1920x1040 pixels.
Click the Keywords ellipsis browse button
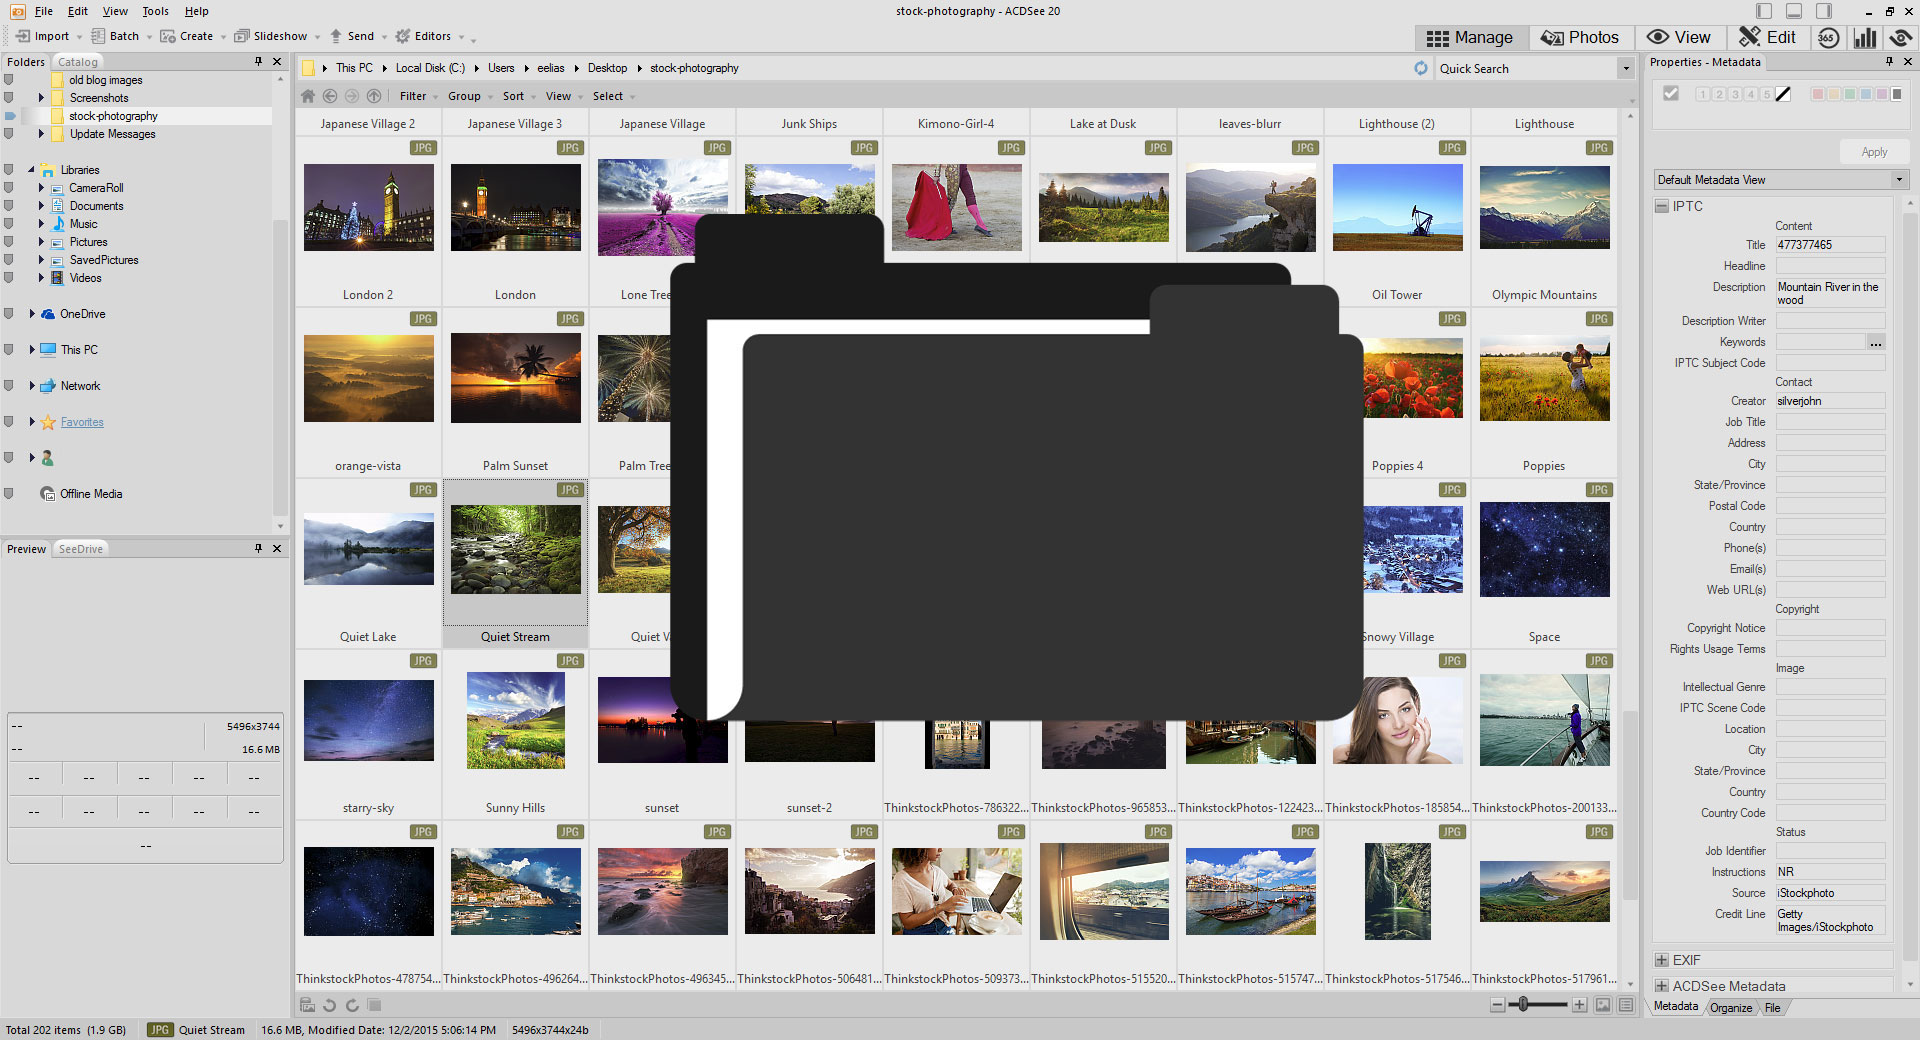coord(1876,343)
